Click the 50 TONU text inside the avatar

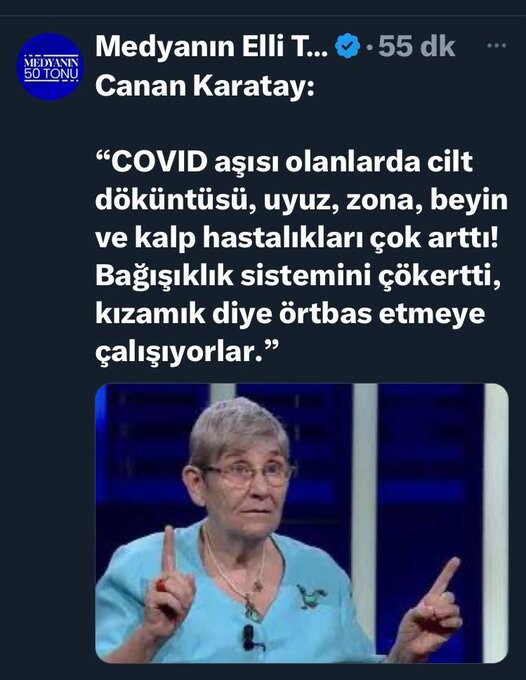point(51,75)
